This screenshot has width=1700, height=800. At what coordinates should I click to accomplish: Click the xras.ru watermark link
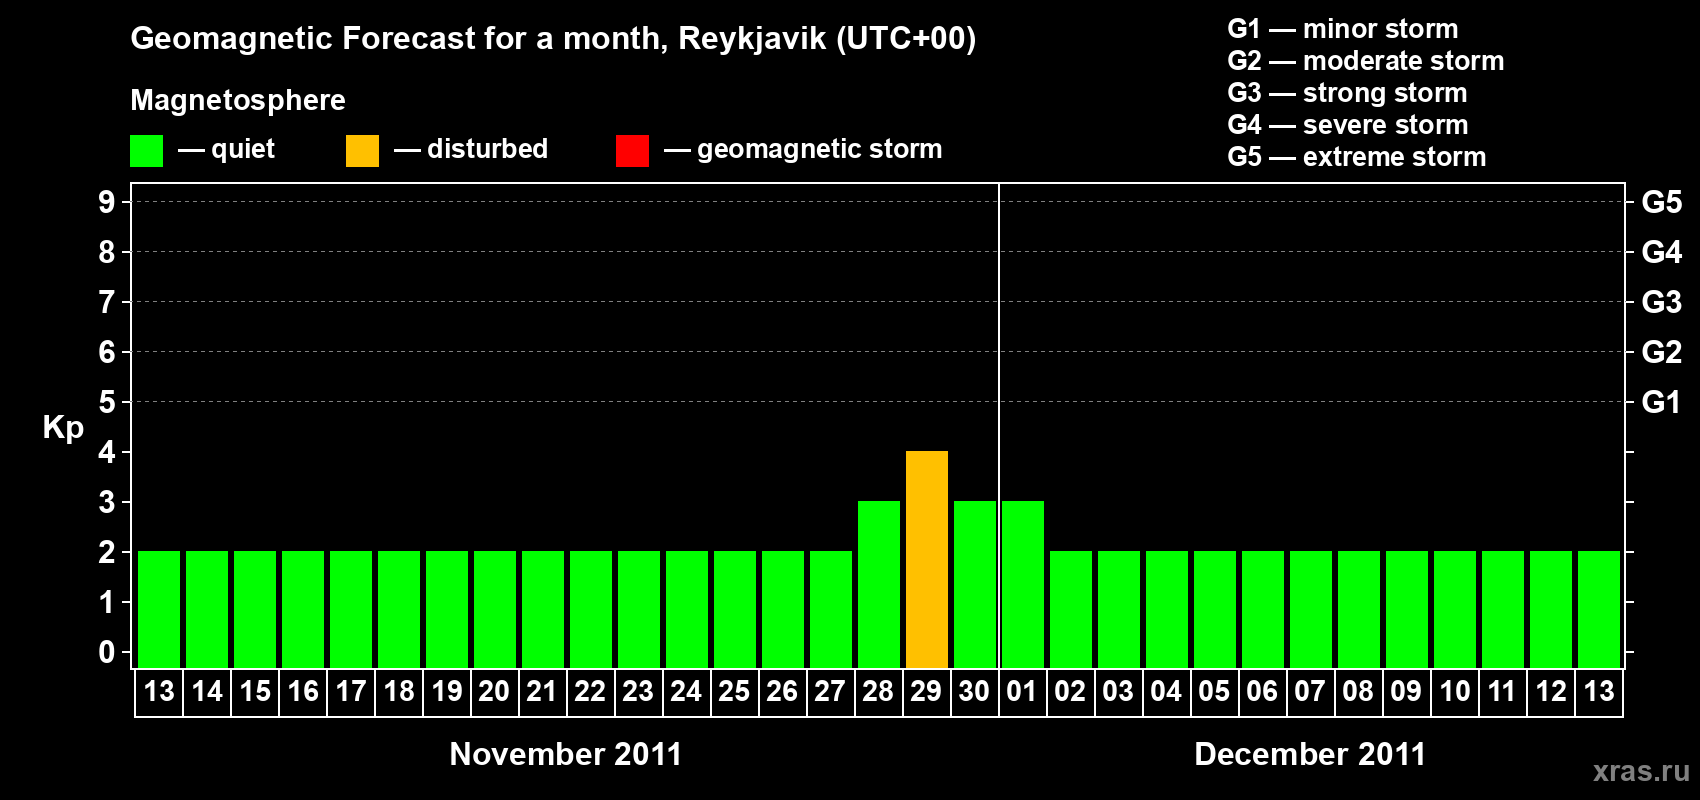(1641, 771)
